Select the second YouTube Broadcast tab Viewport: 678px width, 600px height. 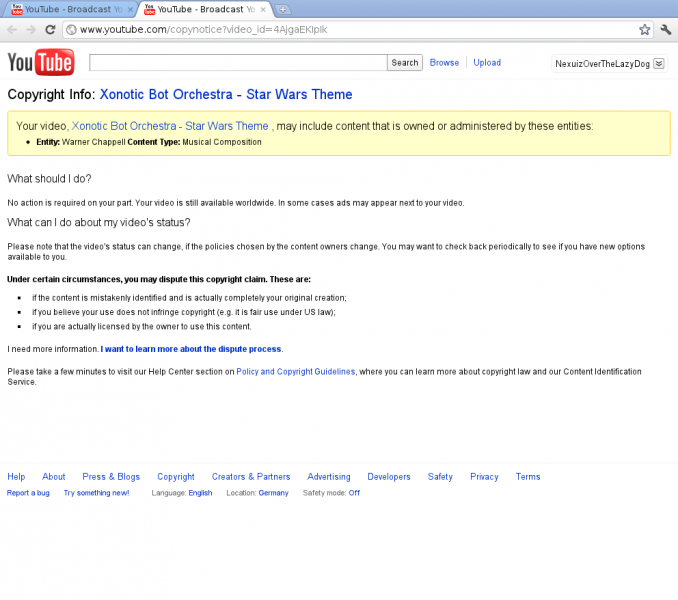(203, 10)
